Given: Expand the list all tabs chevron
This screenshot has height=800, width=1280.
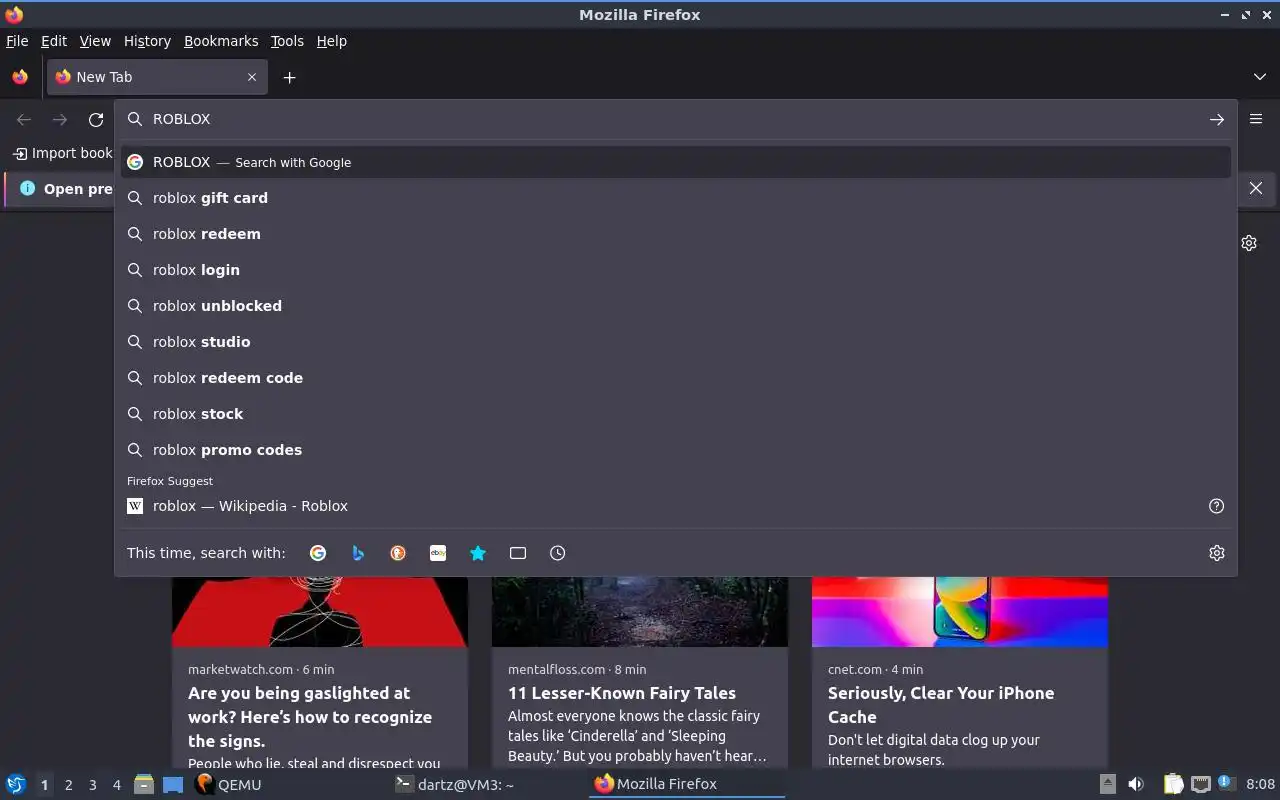Looking at the screenshot, I should pyautogui.click(x=1260, y=77).
